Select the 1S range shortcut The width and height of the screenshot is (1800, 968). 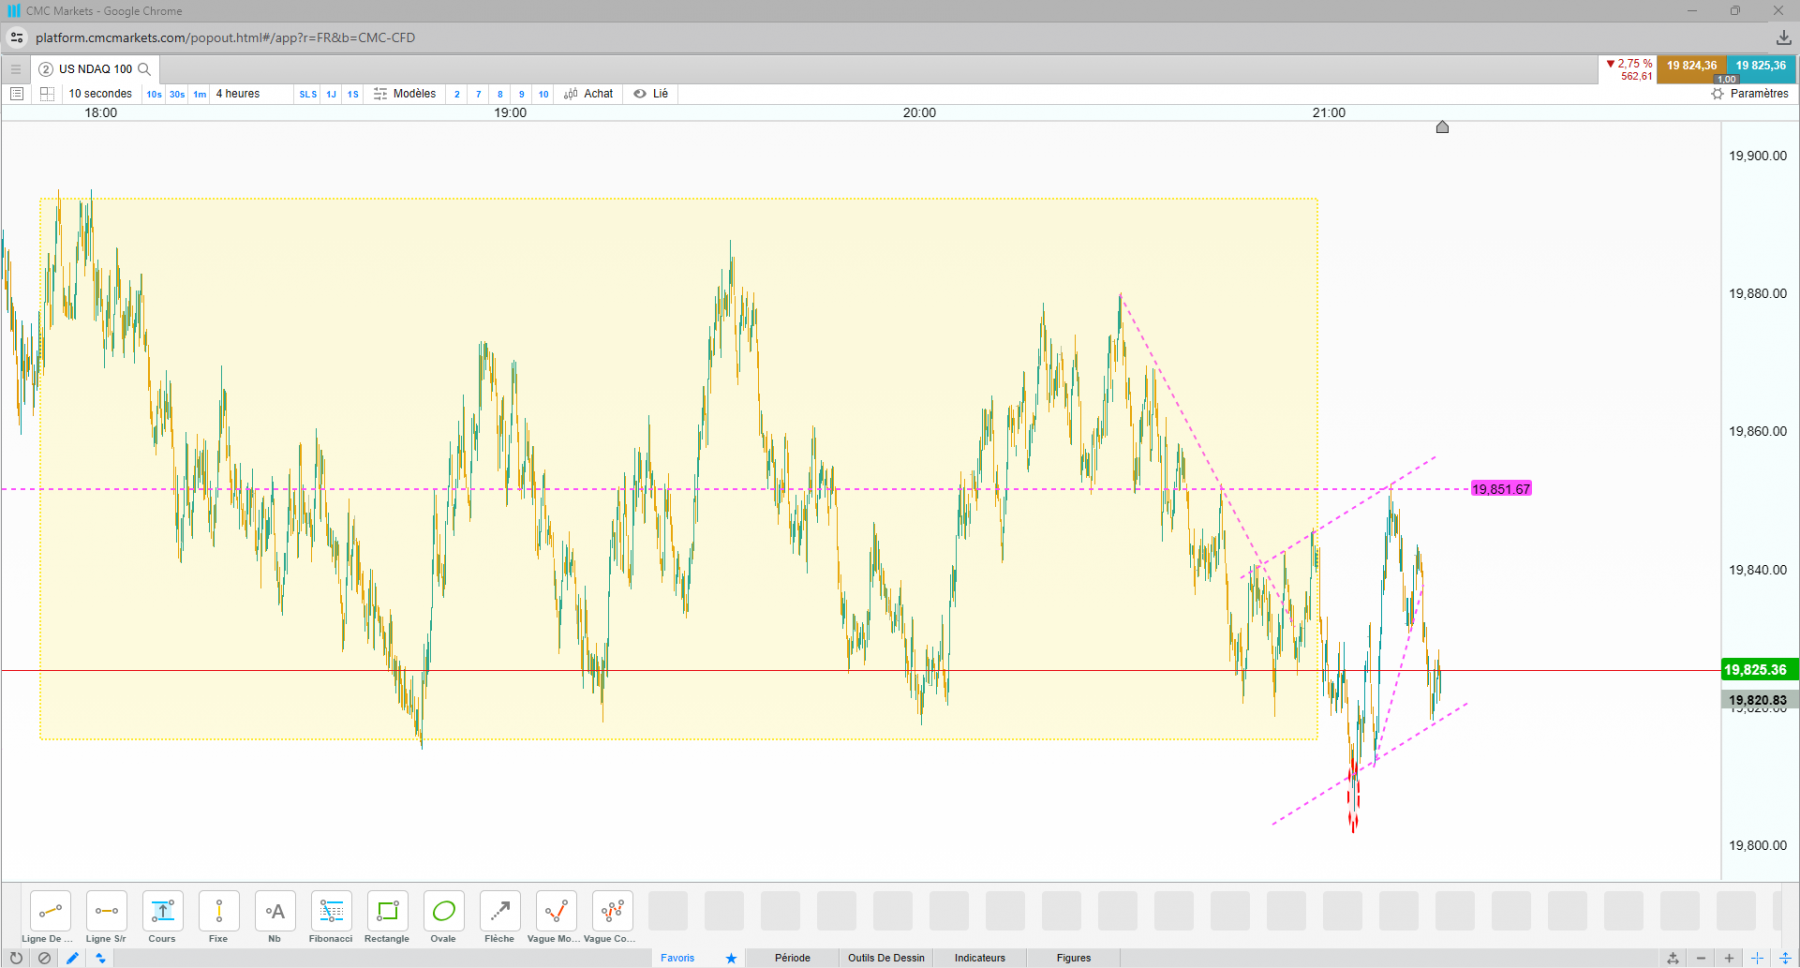coord(353,94)
